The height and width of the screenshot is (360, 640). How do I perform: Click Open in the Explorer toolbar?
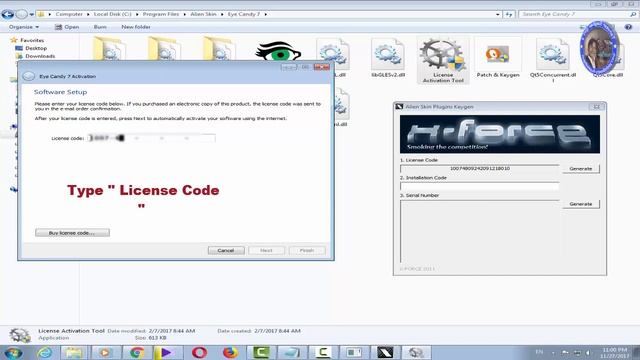click(67, 27)
